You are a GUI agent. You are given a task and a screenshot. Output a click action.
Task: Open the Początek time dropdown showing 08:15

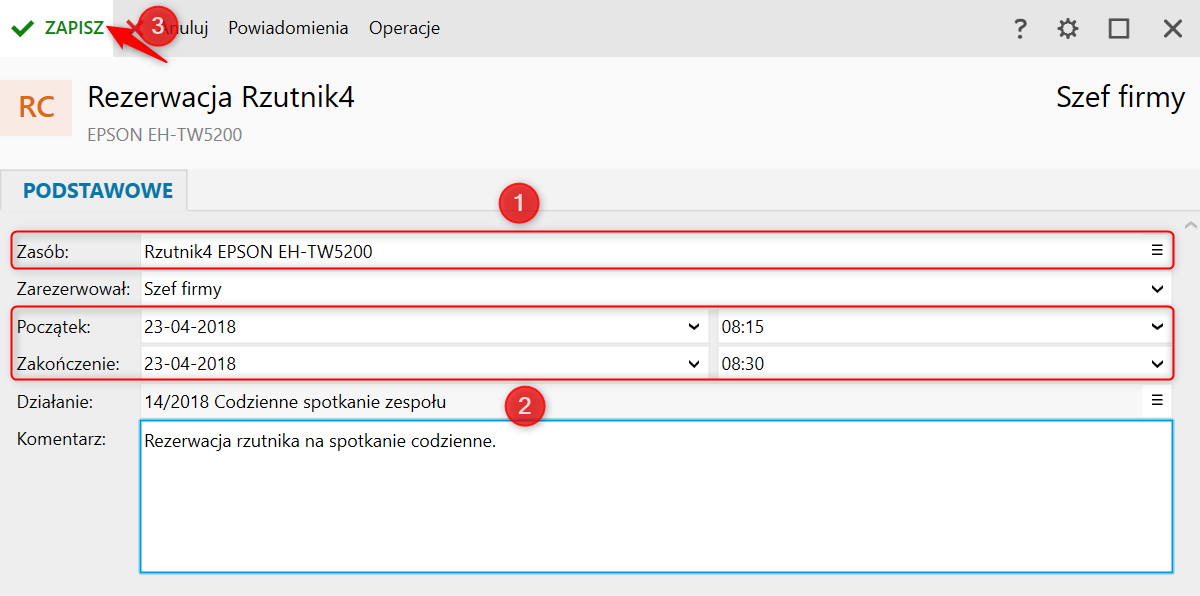pos(1158,326)
